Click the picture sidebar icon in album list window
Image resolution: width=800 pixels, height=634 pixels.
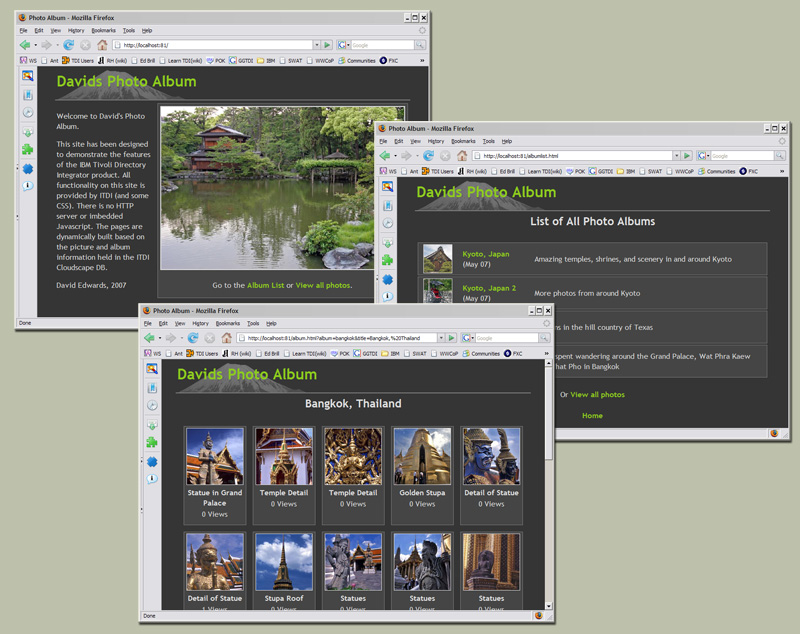pyautogui.click(x=388, y=187)
